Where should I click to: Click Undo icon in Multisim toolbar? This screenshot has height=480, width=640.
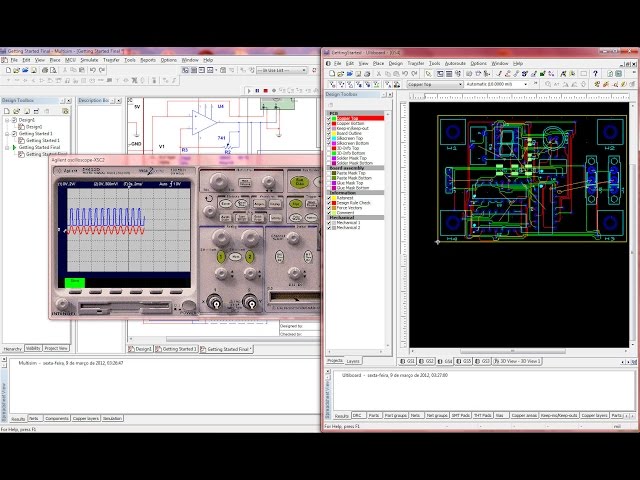[93, 70]
